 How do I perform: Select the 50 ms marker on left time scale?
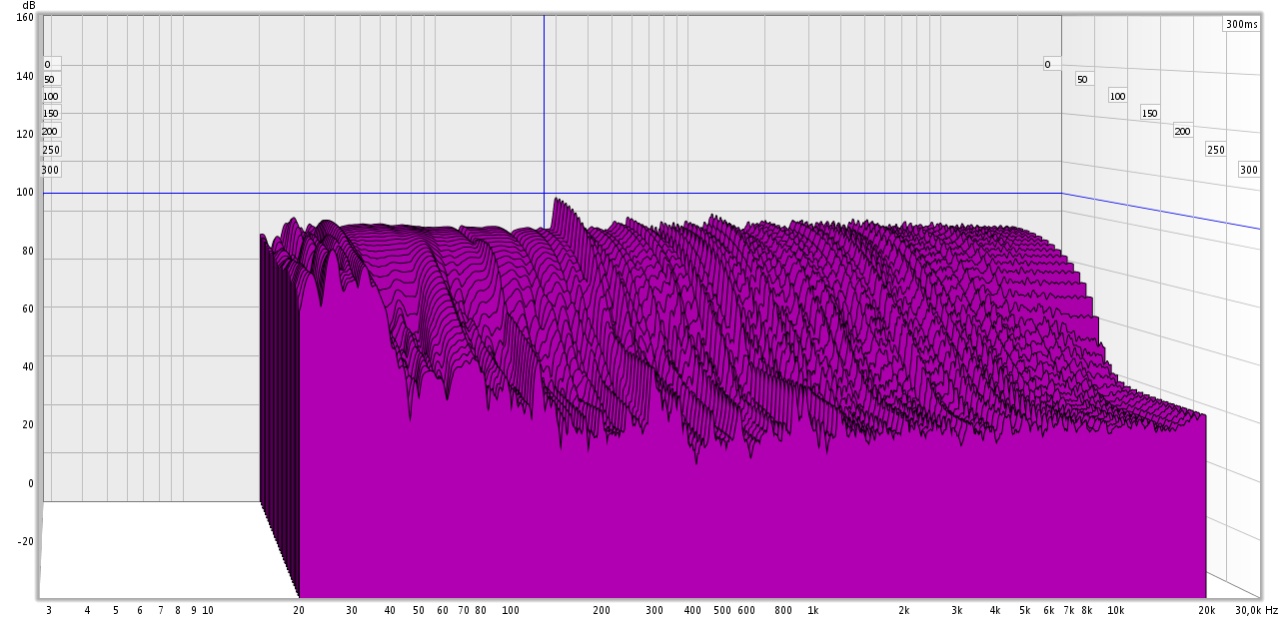tap(50, 79)
